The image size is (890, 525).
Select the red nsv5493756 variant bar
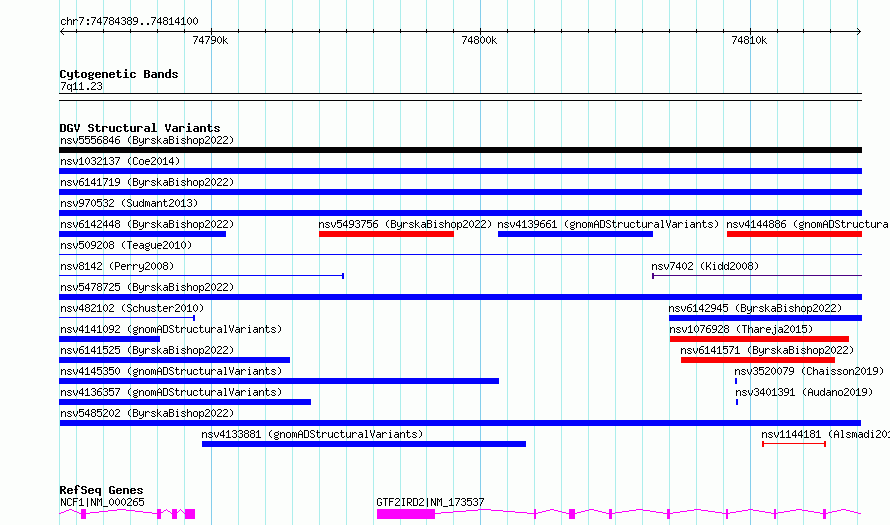[x=386, y=234]
